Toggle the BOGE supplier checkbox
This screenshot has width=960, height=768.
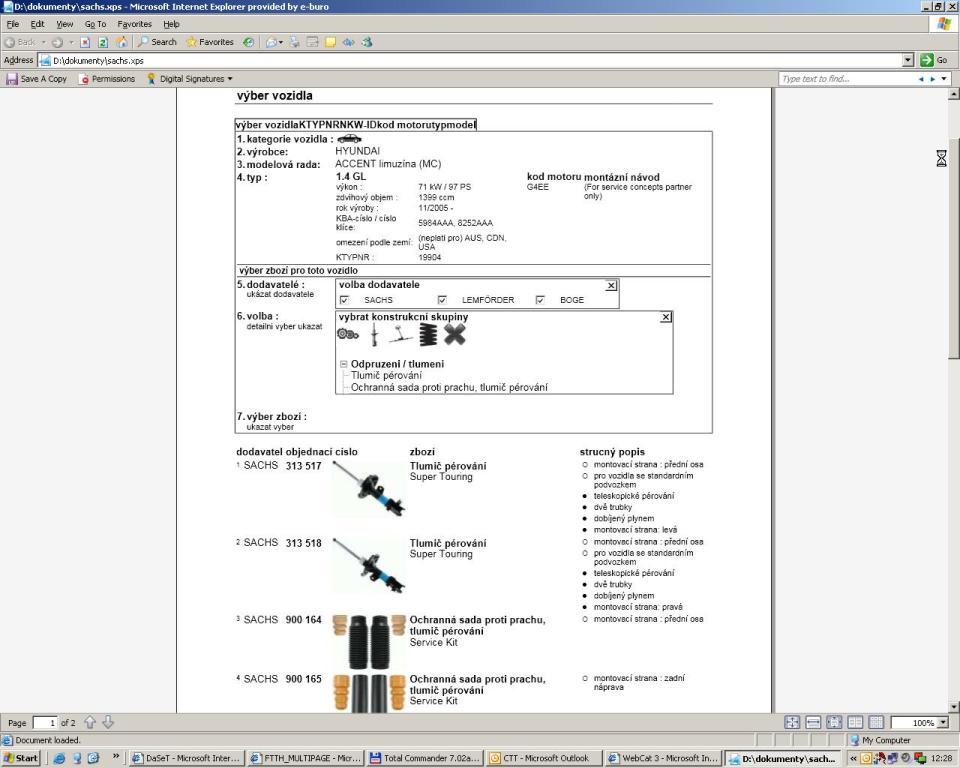click(540, 300)
